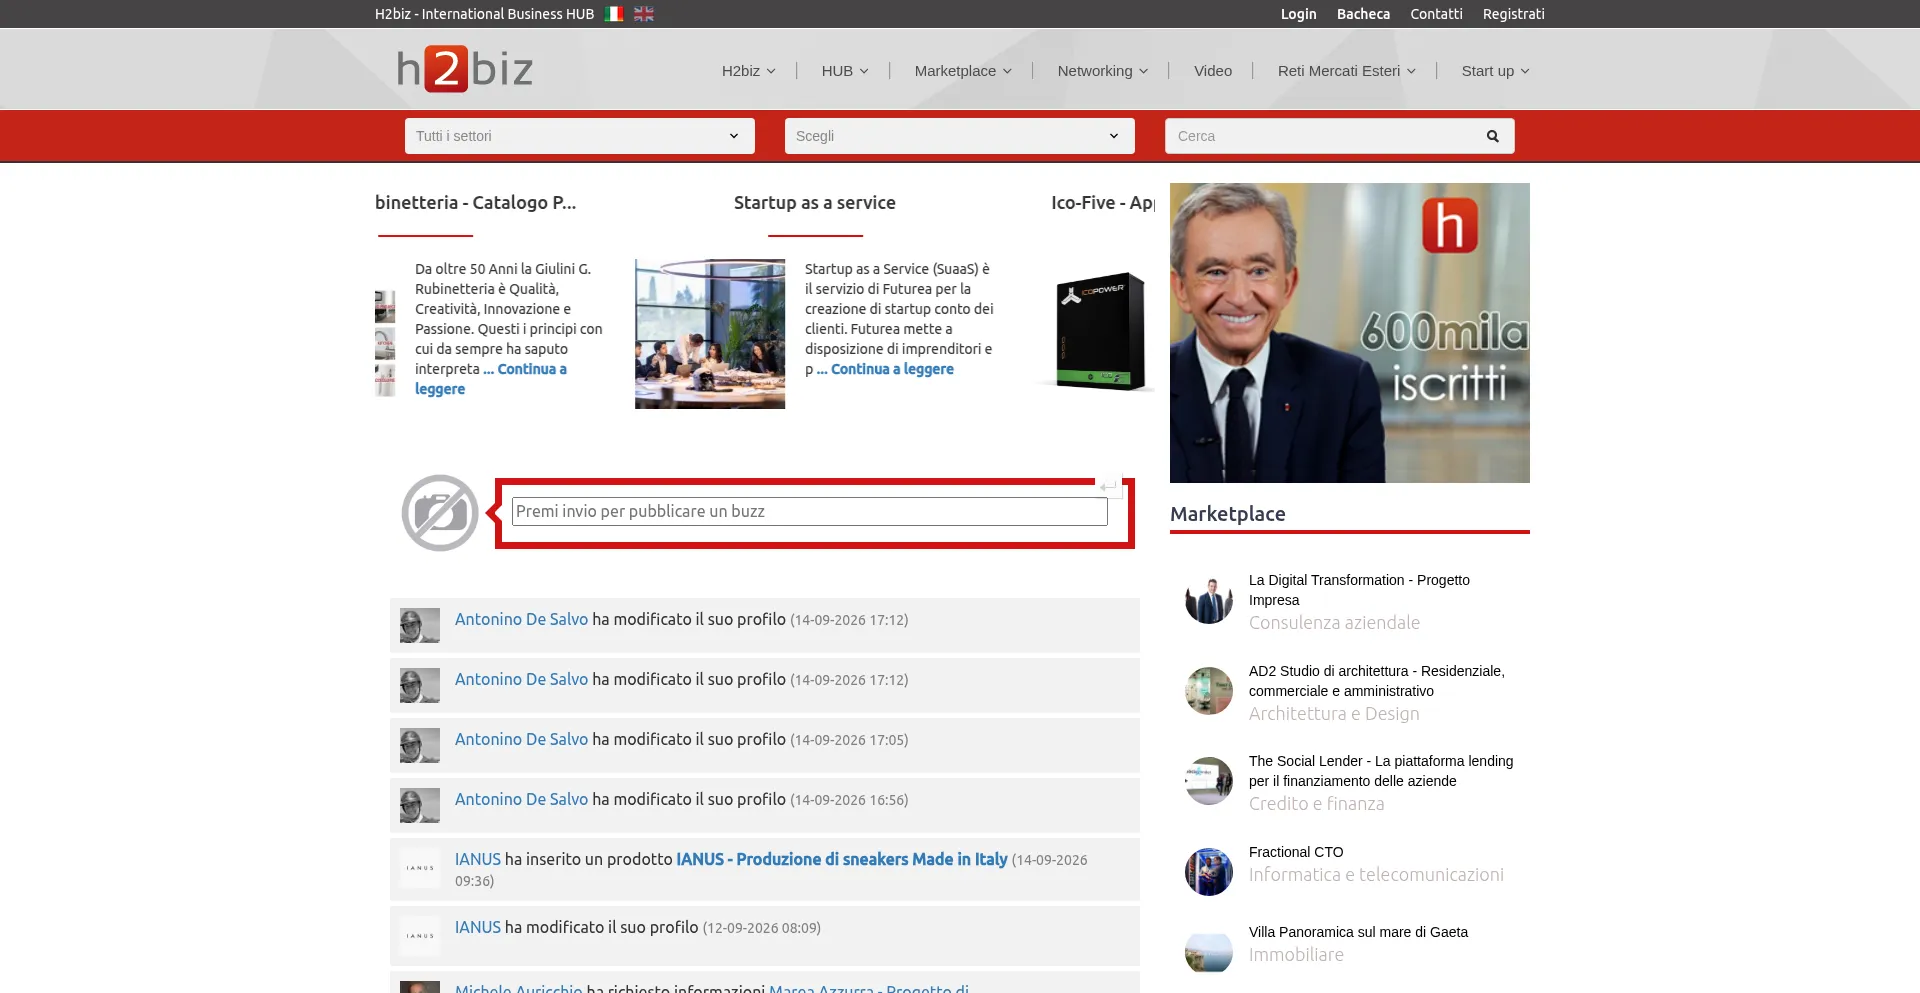1920x993 pixels.
Task: Open IANUS name link in 12-09-2026 entry
Action: point(478,927)
